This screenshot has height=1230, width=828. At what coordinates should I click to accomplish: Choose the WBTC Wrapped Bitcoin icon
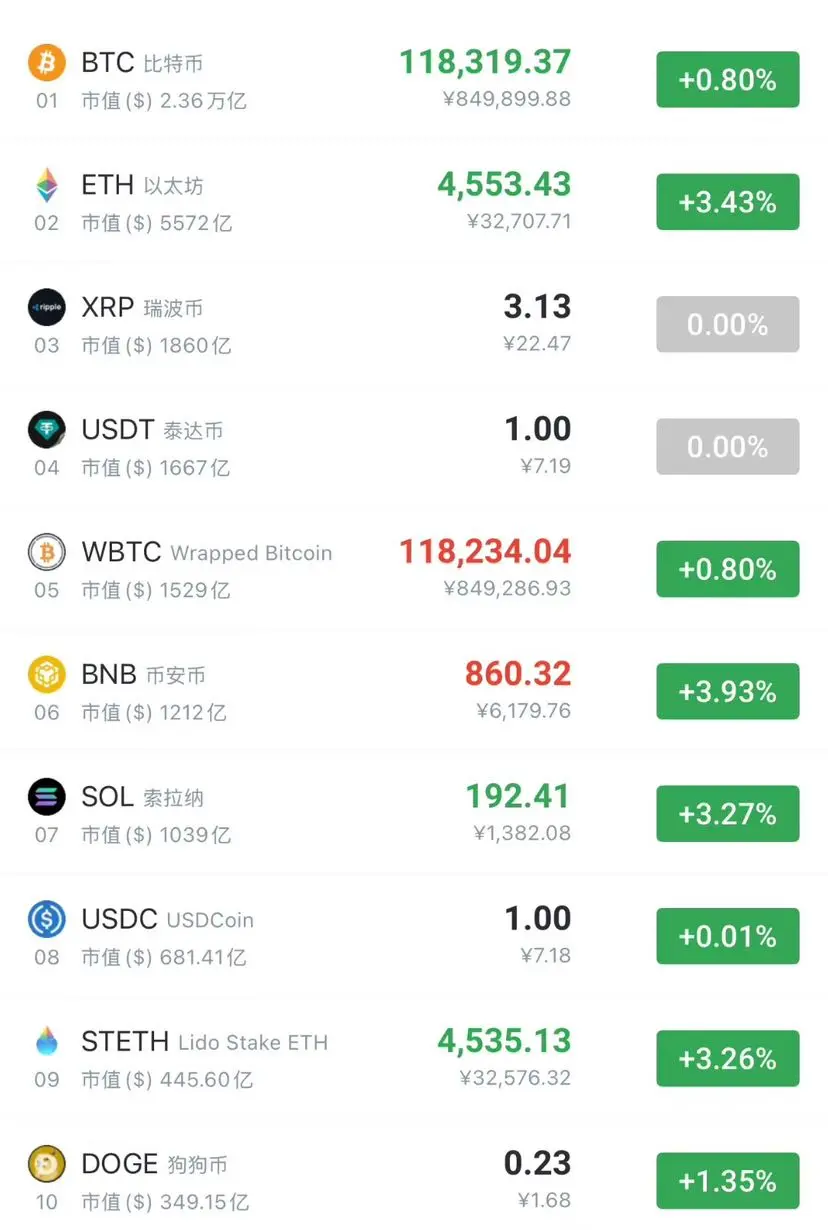pyautogui.click(x=47, y=552)
